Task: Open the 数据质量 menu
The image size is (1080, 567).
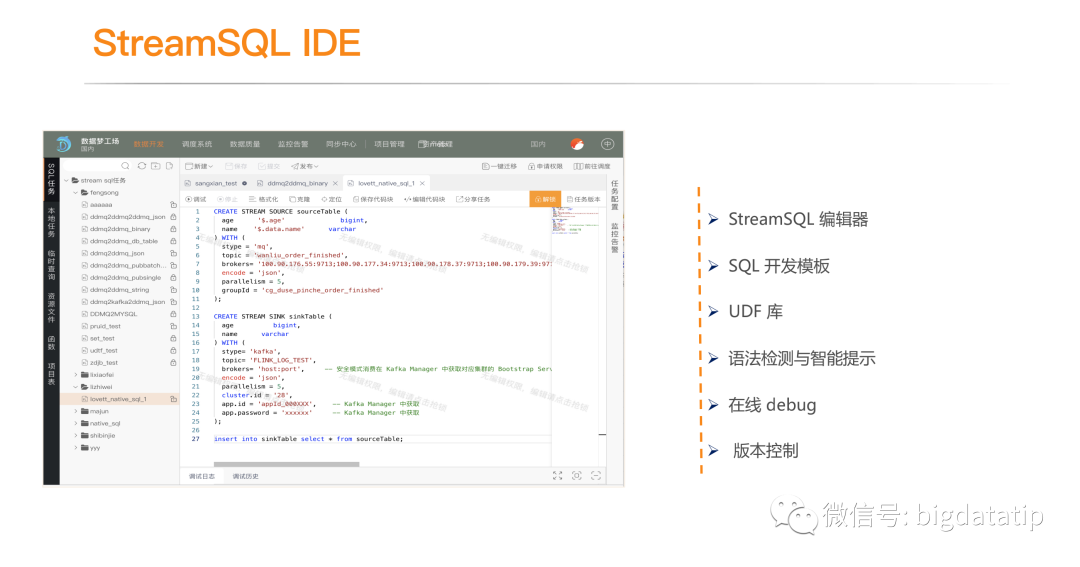Action: pyautogui.click(x=245, y=144)
